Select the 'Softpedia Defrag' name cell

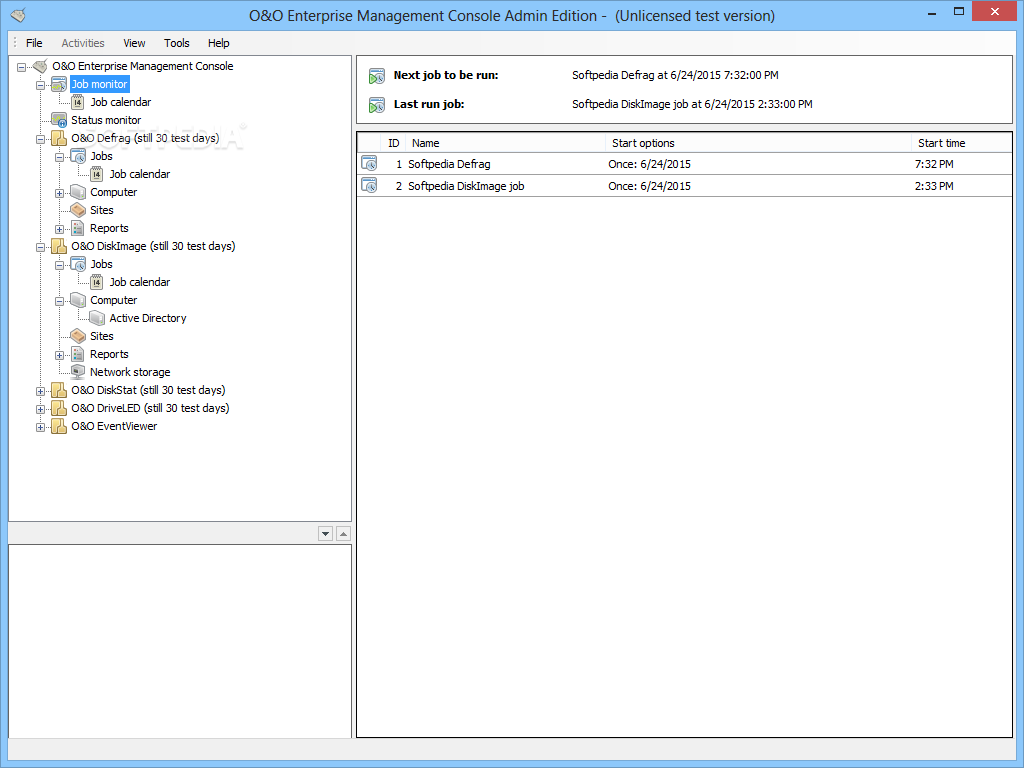pos(449,164)
